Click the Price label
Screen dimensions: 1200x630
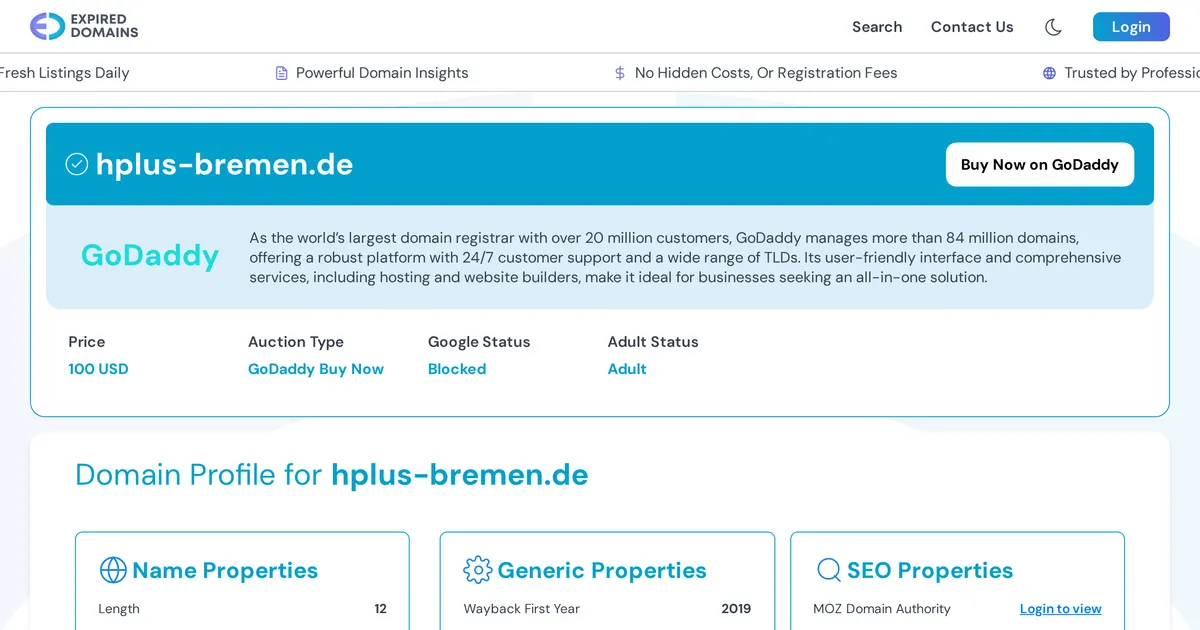(87, 342)
